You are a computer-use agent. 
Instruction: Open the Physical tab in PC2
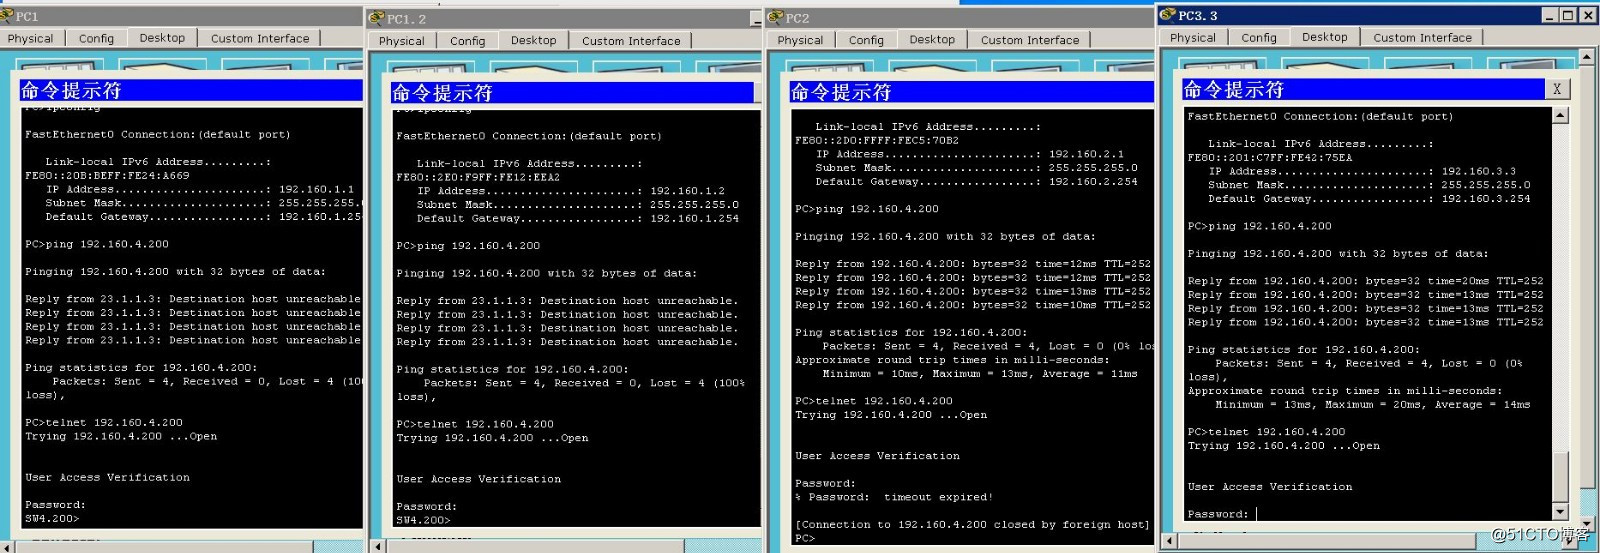(800, 39)
